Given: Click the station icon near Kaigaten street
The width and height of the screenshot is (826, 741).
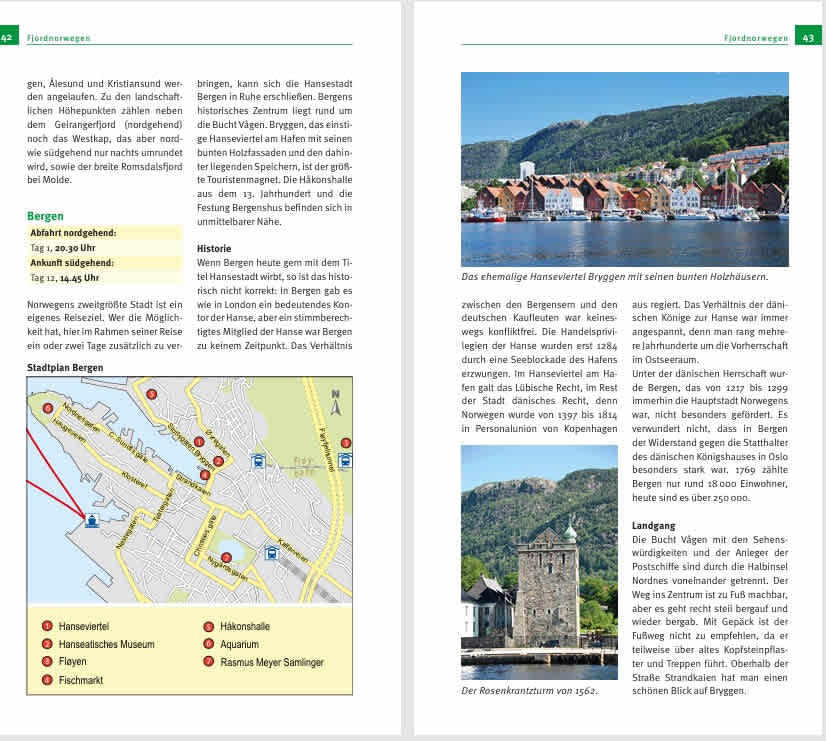Looking at the screenshot, I should click(x=271, y=552).
